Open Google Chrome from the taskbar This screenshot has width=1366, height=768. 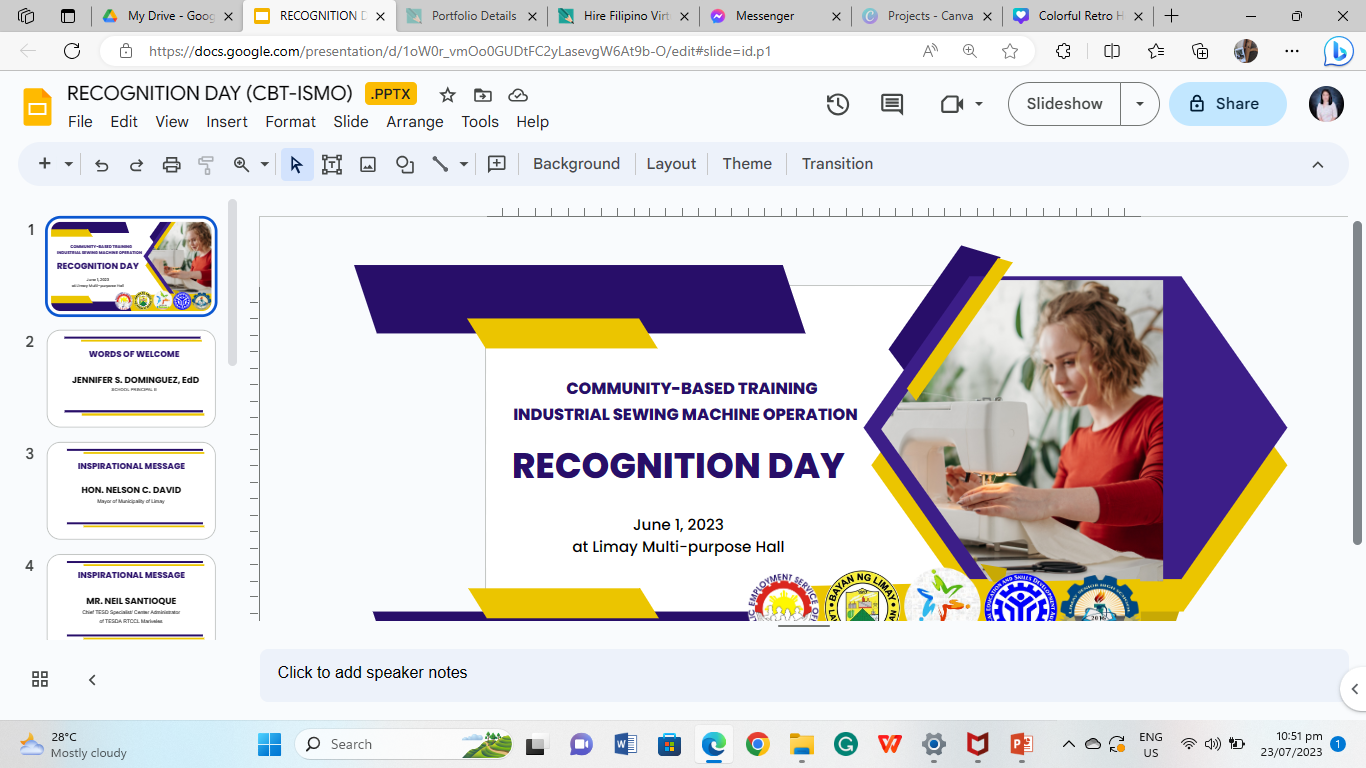click(757, 744)
